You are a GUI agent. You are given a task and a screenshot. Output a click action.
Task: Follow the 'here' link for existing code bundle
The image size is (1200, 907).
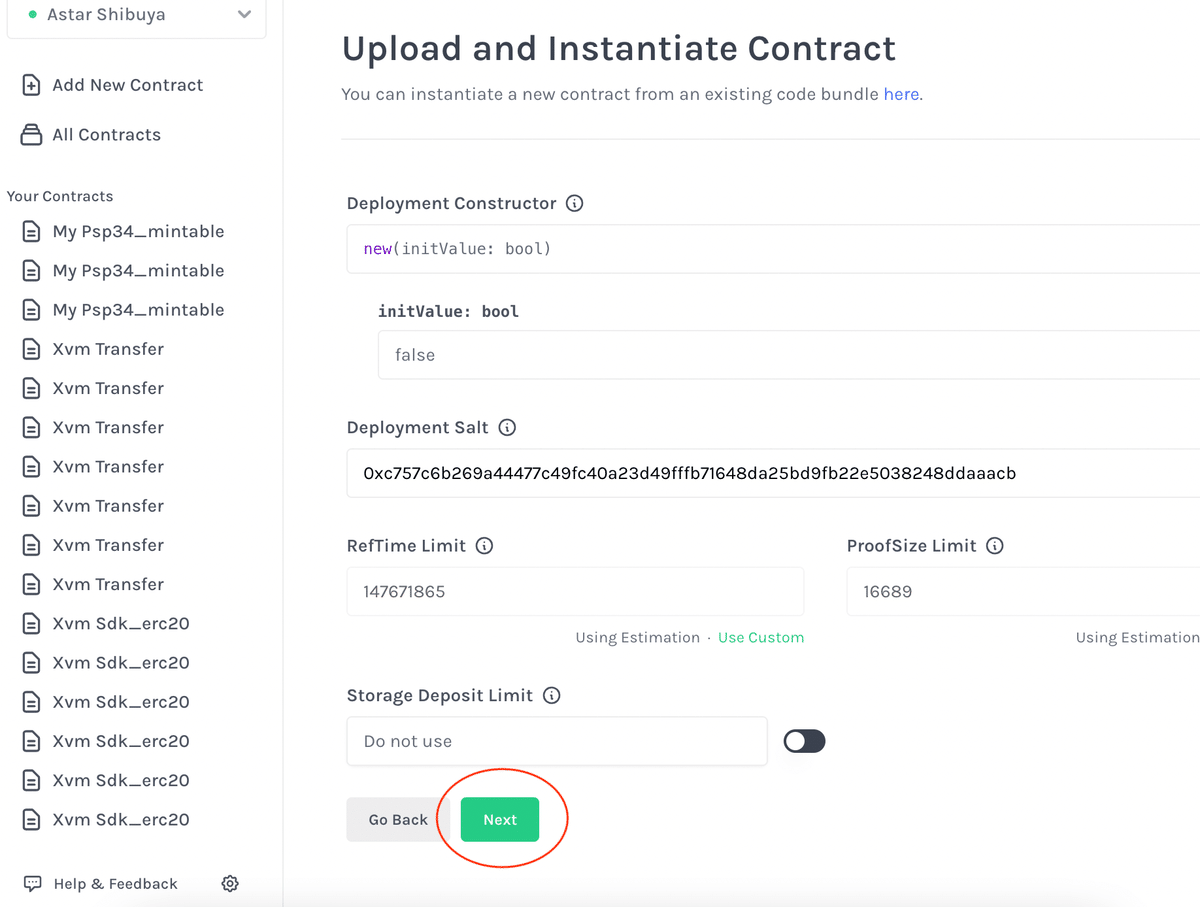pos(901,94)
